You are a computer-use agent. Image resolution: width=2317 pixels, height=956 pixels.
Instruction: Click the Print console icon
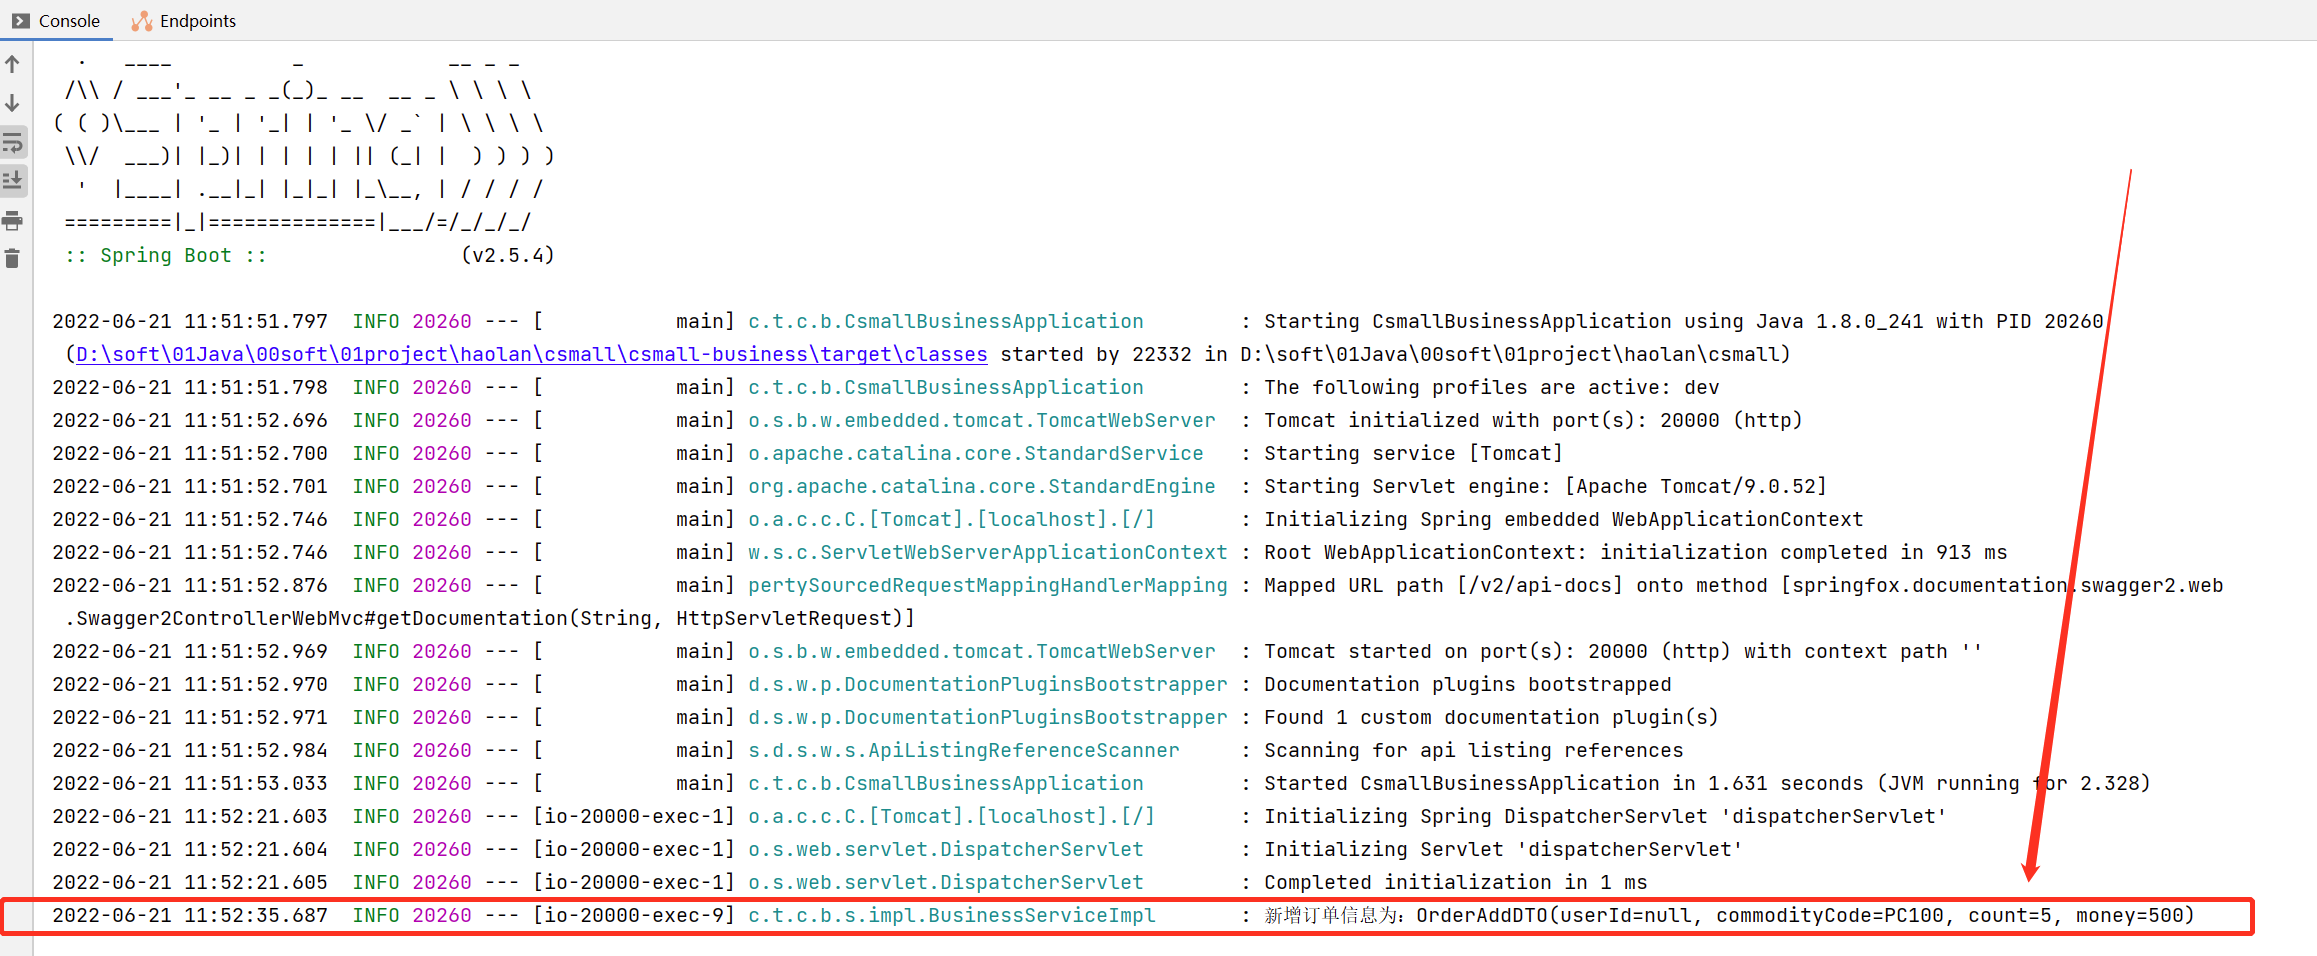(13, 220)
